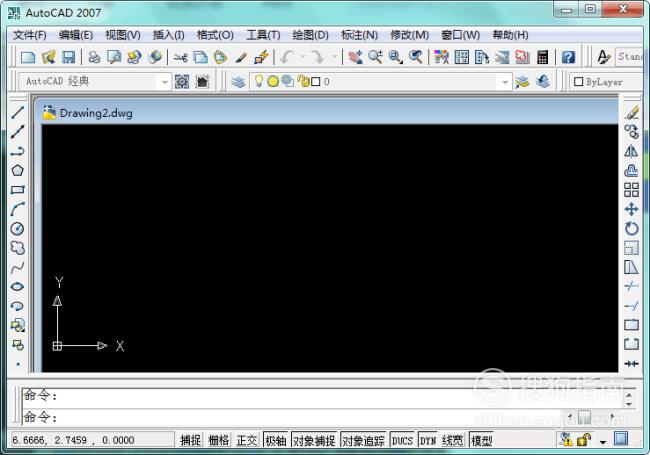Expand the Undo history dropdown arrow
This screenshot has height=455, width=650.
(x=303, y=57)
